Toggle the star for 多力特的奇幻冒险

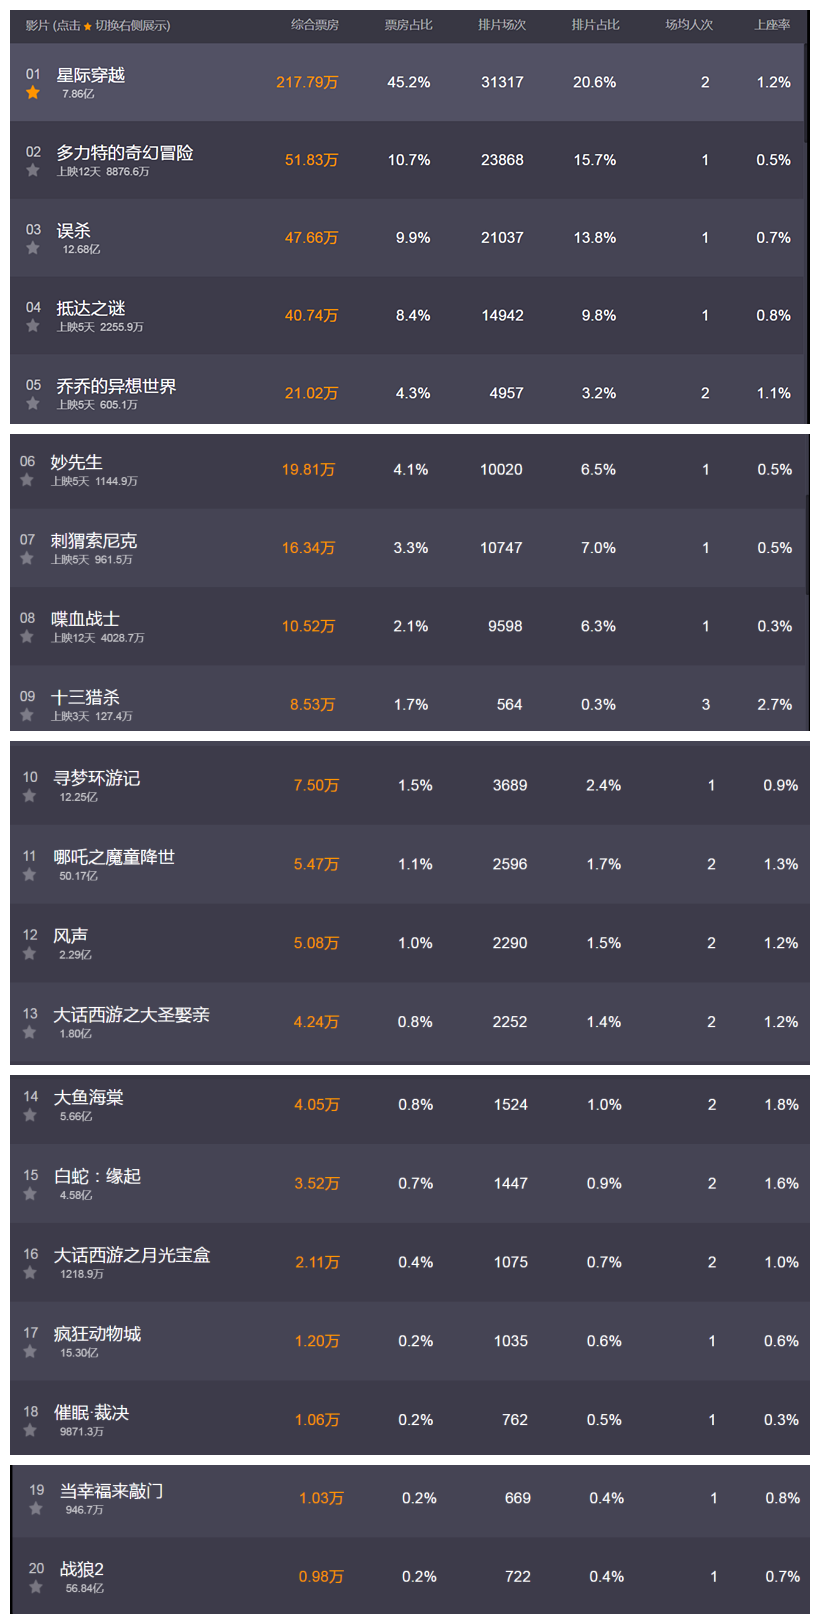coord(33,171)
